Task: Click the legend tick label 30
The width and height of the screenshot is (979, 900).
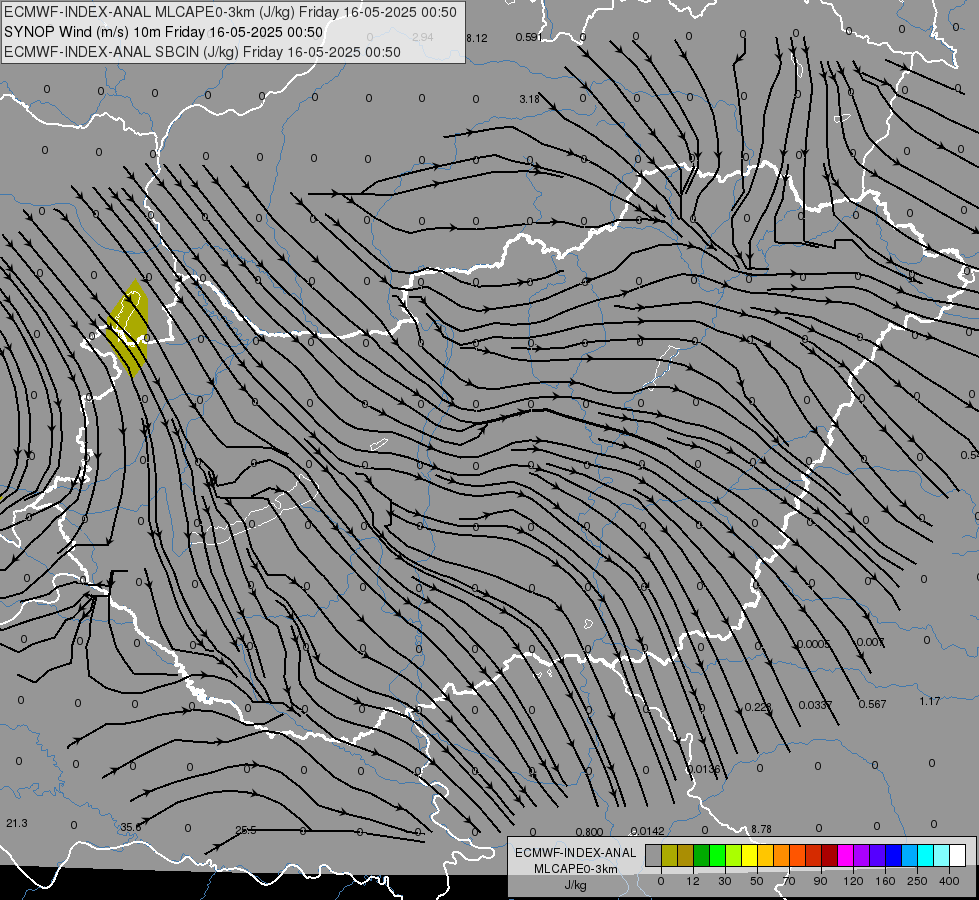Action: pyautogui.click(x=725, y=881)
